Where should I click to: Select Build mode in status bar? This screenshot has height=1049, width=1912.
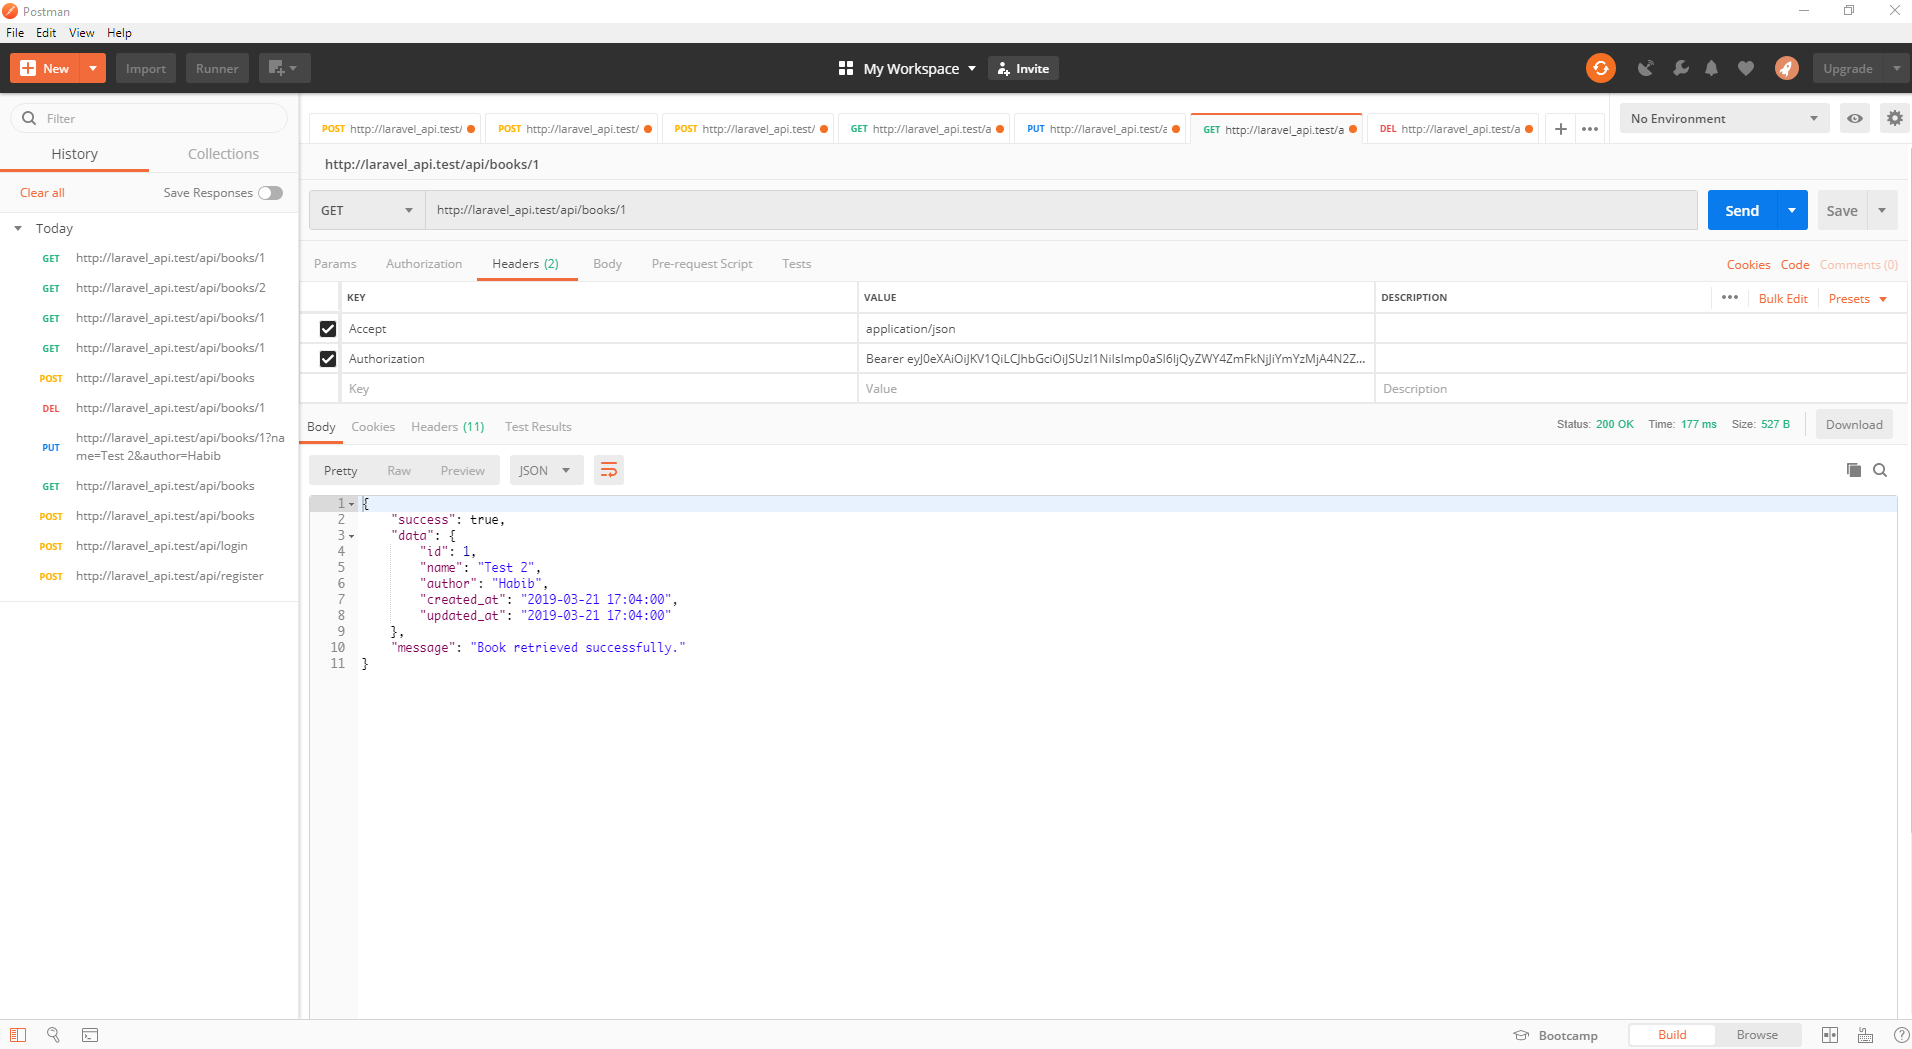pos(1672,1035)
